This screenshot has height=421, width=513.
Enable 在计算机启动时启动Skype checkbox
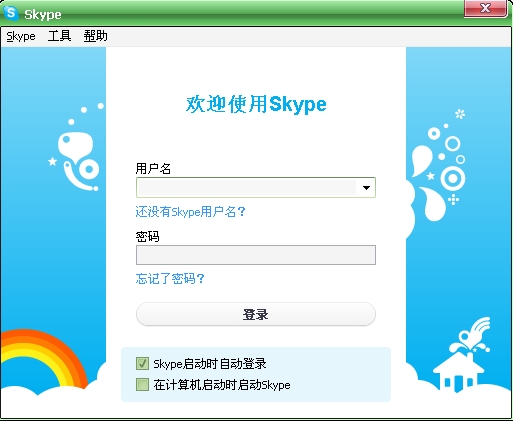point(142,384)
